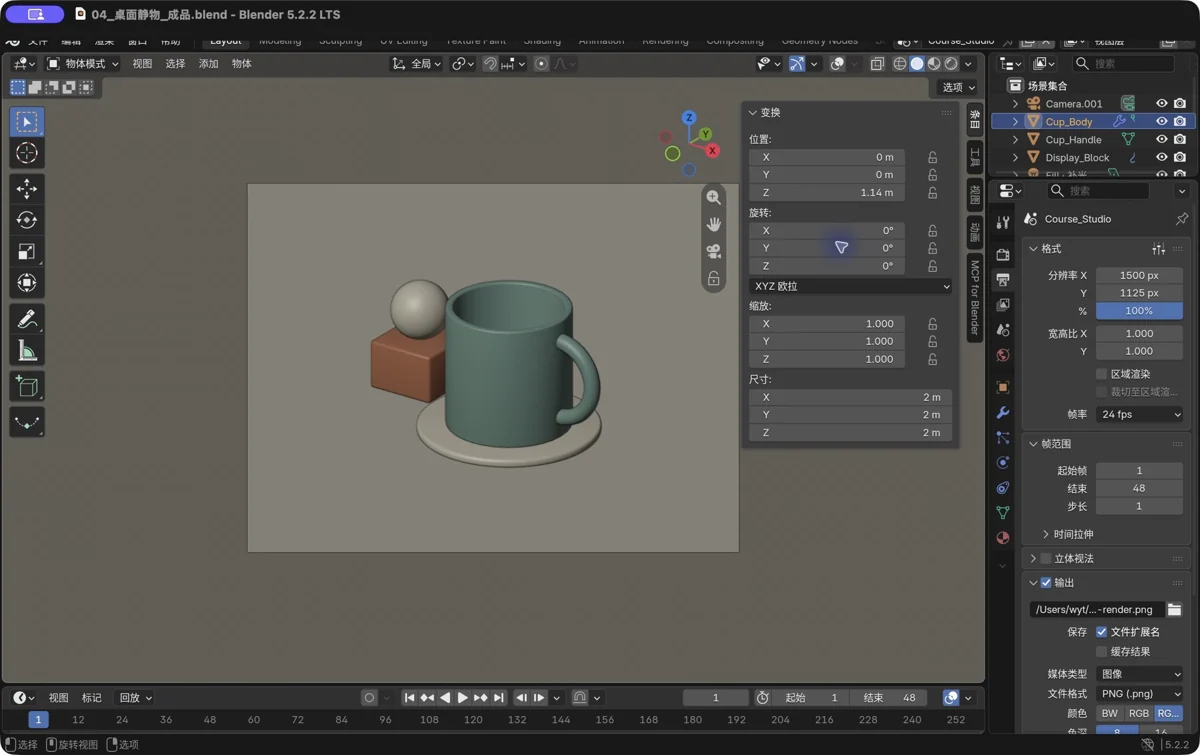Activate the Annotate pencil tool
Screen dimensions: 1200x755
(27, 319)
